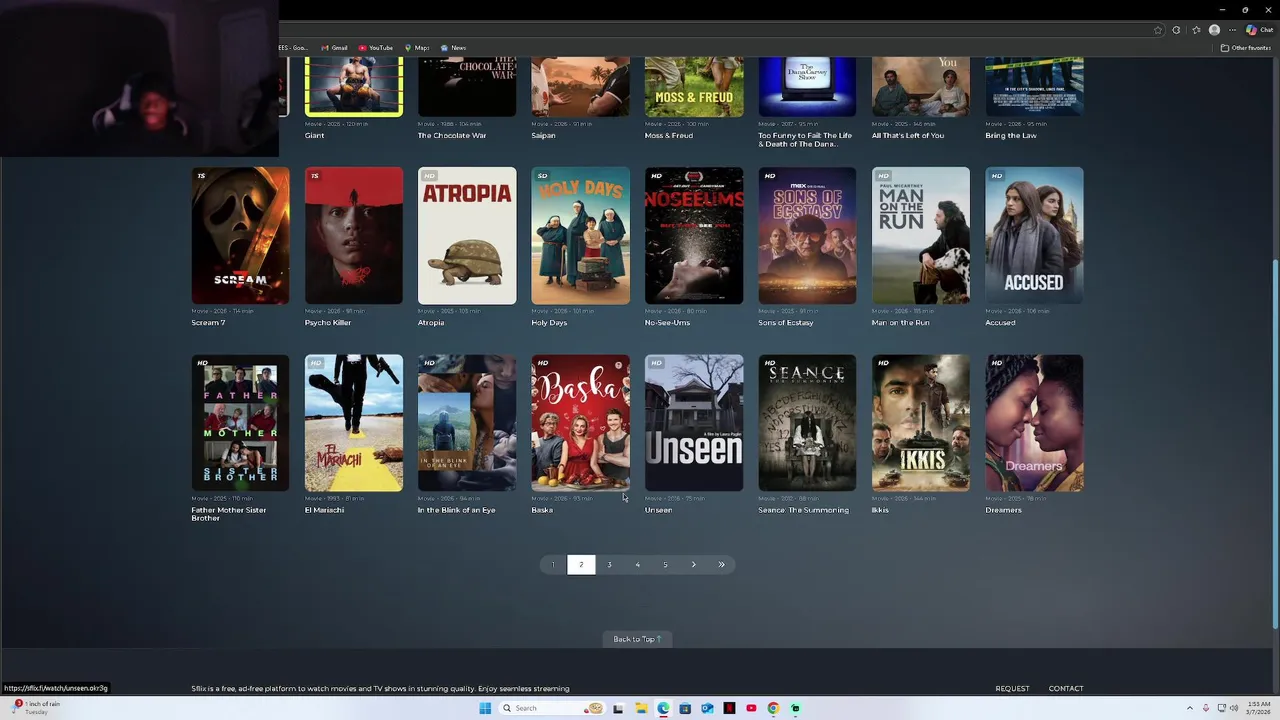1280x720 pixels.
Task: Click Back to Top link
Action: [x=637, y=639]
